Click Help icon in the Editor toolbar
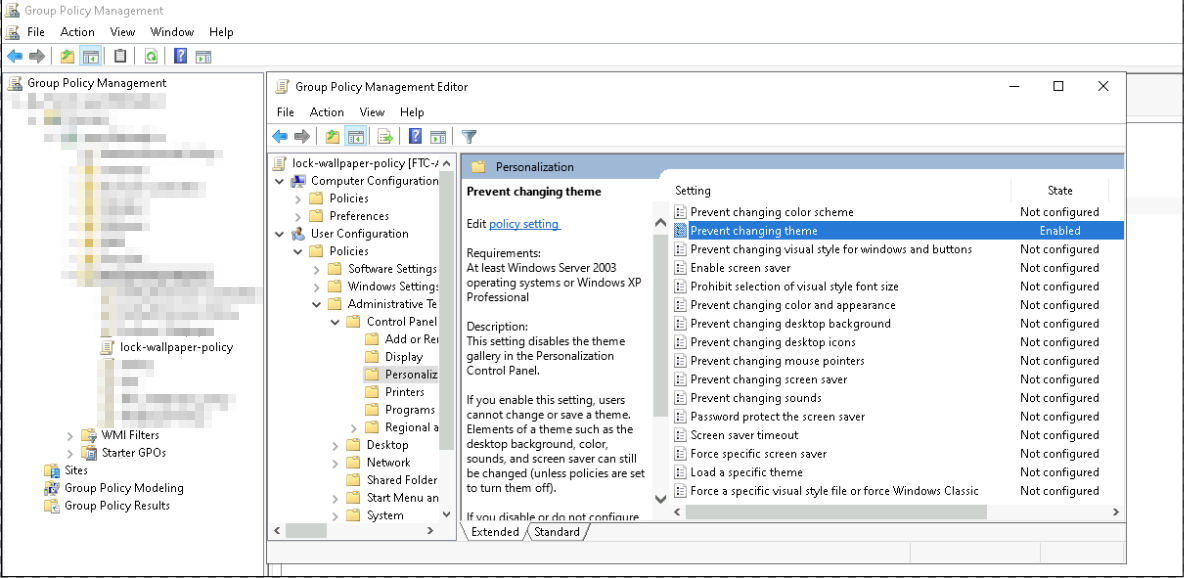1184x578 pixels. click(414, 137)
